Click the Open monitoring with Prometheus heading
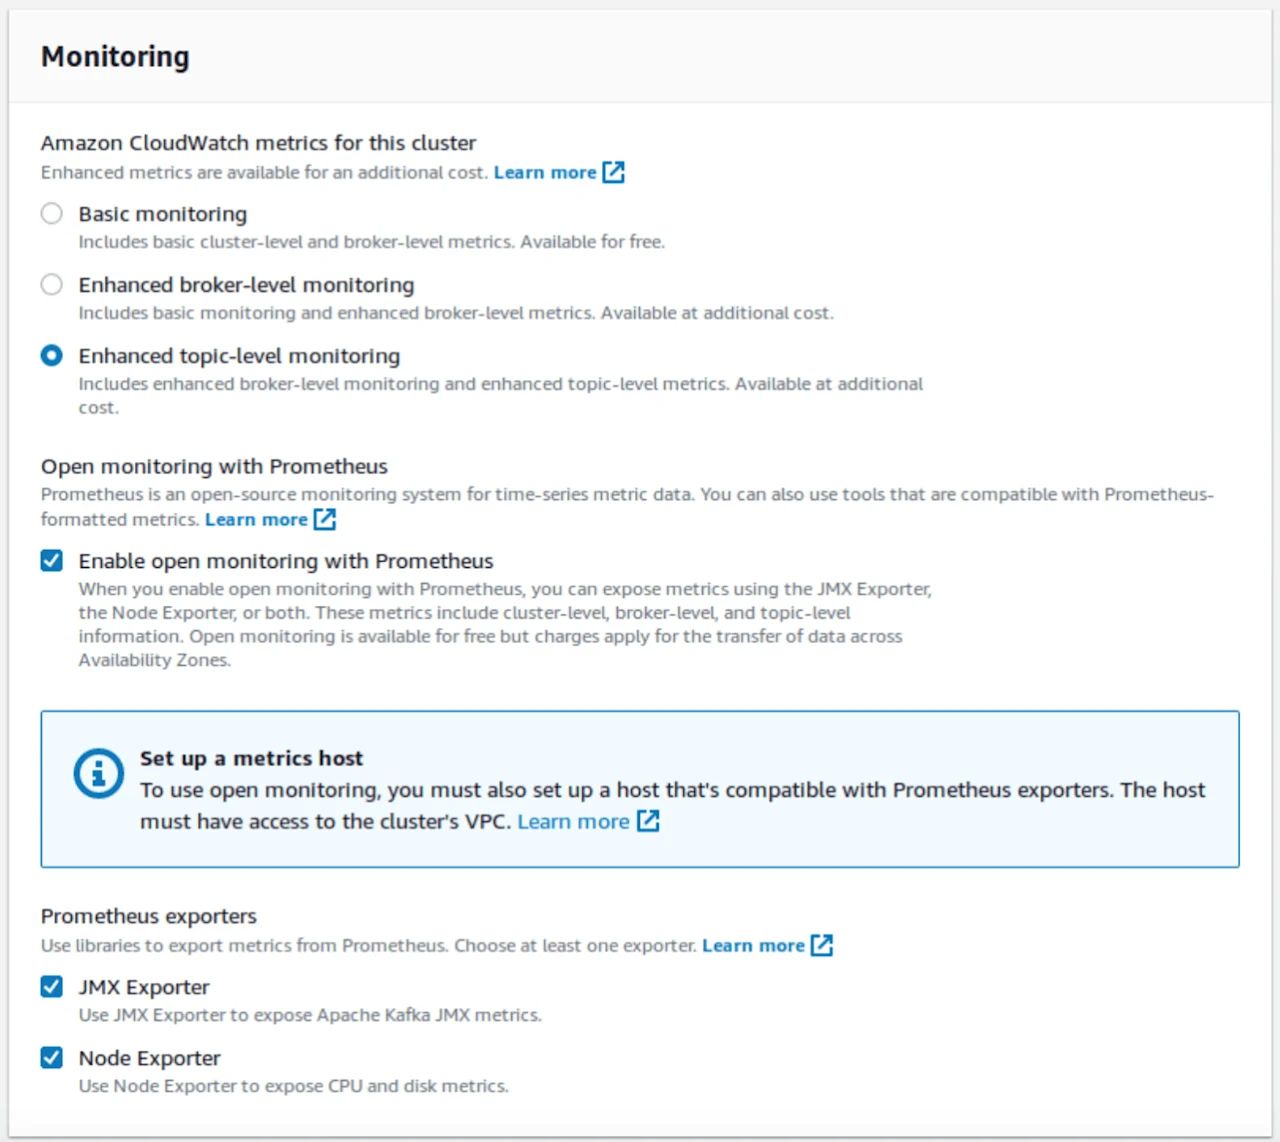 pyautogui.click(x=213, y=466)
